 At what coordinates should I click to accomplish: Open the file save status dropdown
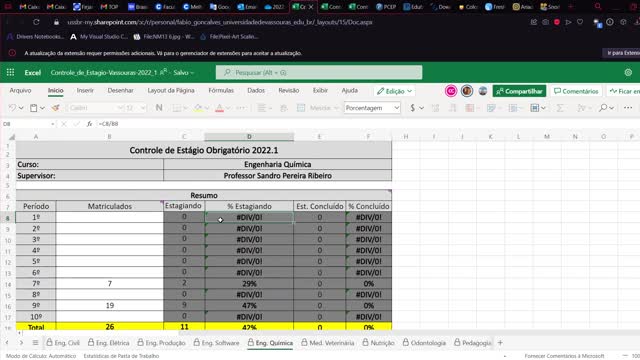coord(184,73)
